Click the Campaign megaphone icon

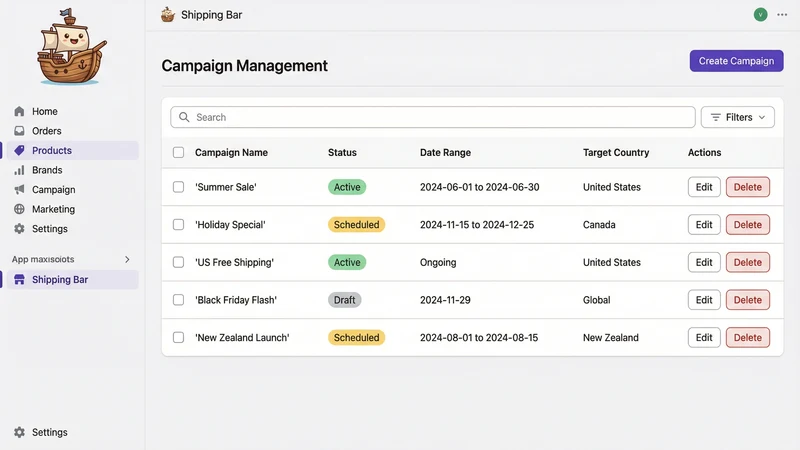click(19, 190)
